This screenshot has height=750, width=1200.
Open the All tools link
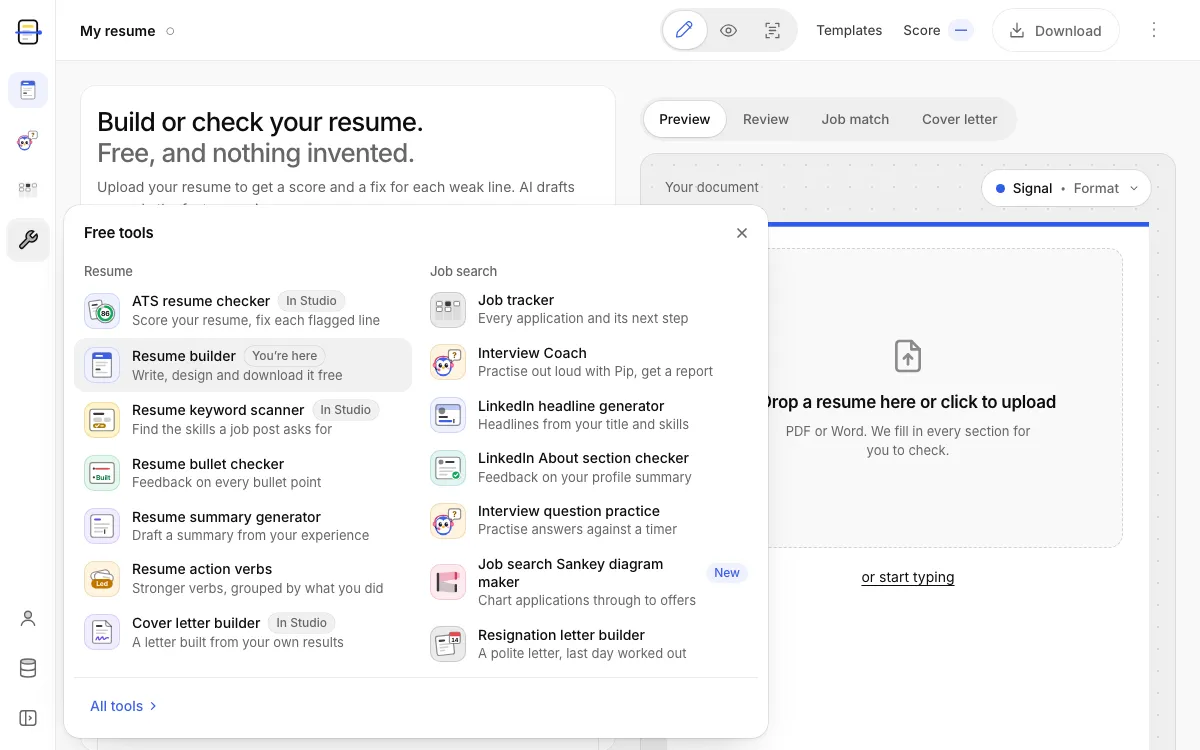click(124, 706)
